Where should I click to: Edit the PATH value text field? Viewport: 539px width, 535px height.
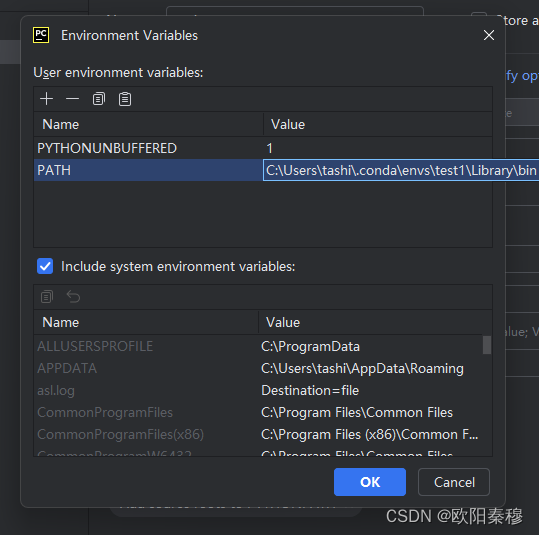pyautogui.click(x=401, y=170)
